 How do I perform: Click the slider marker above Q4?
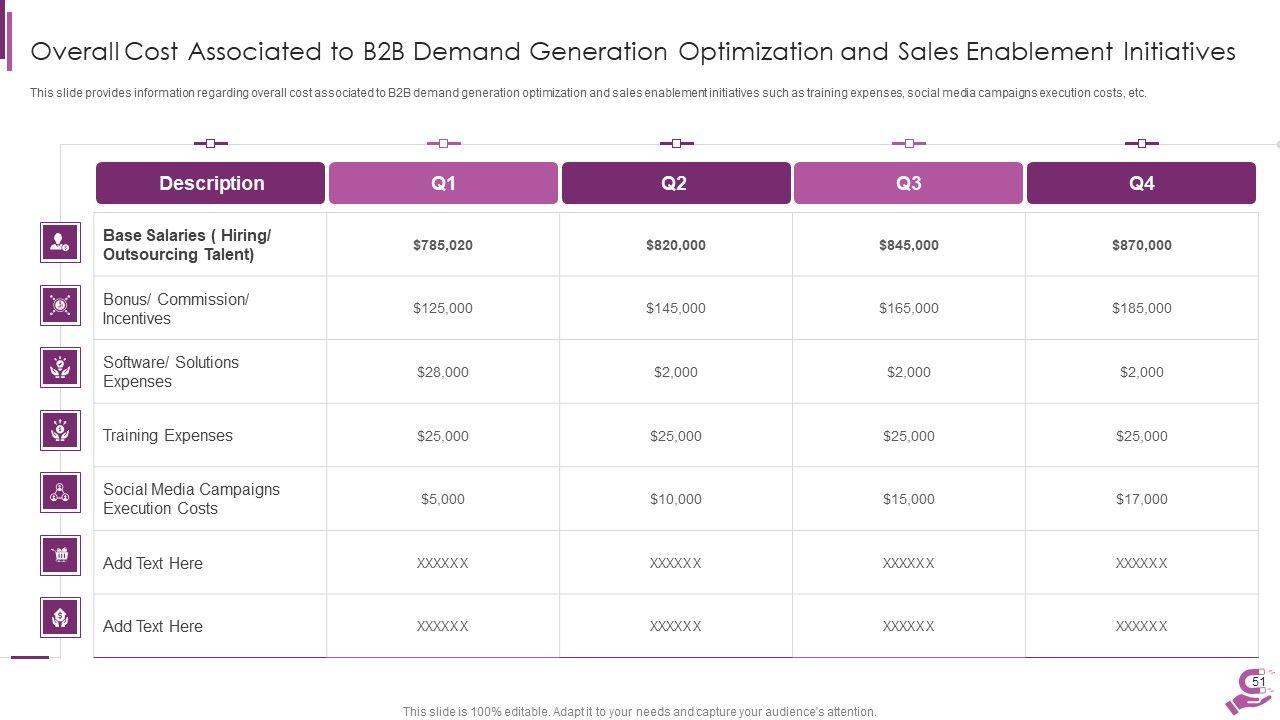1142,144
